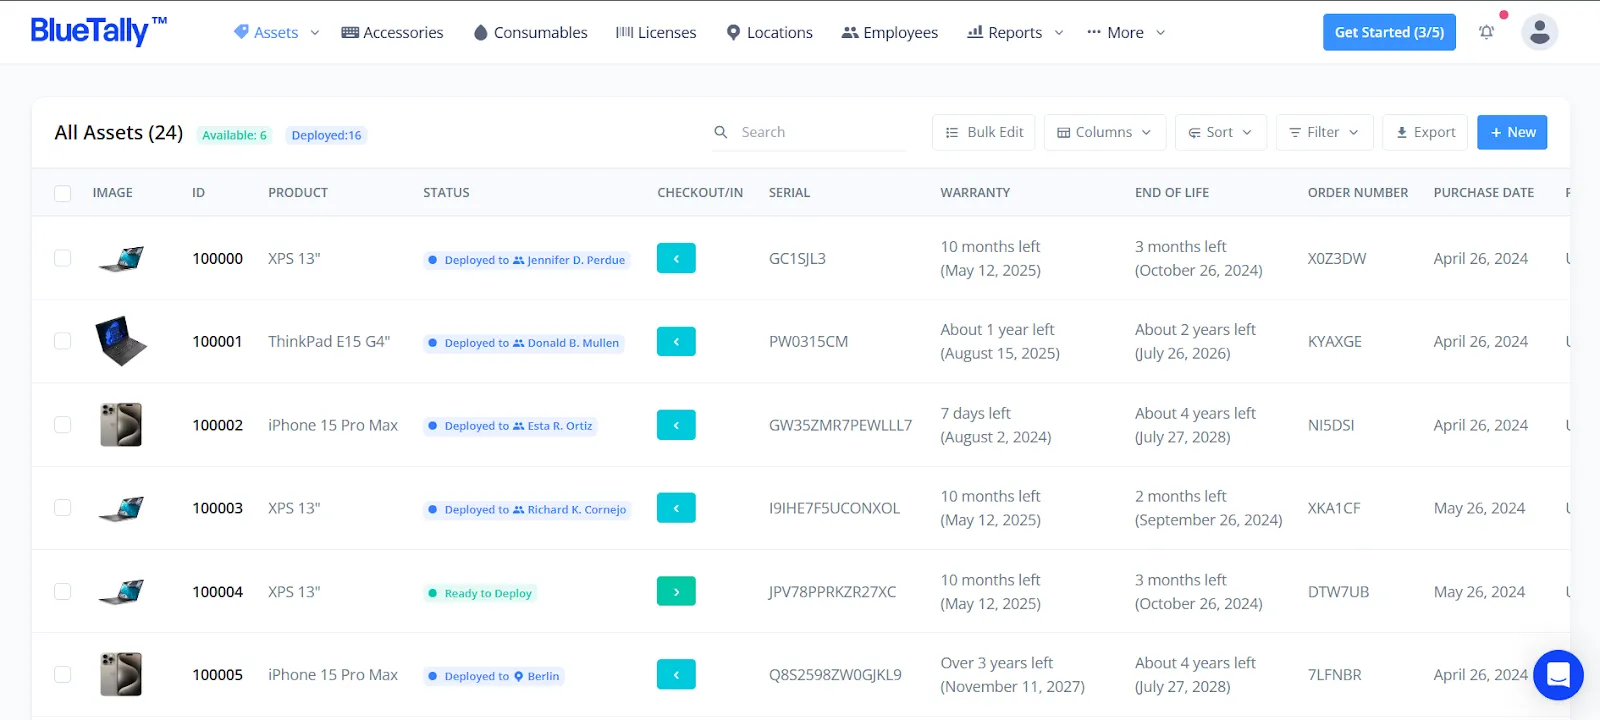Click Get Started (3/5) button
1600x720 pixels.
1389,32
